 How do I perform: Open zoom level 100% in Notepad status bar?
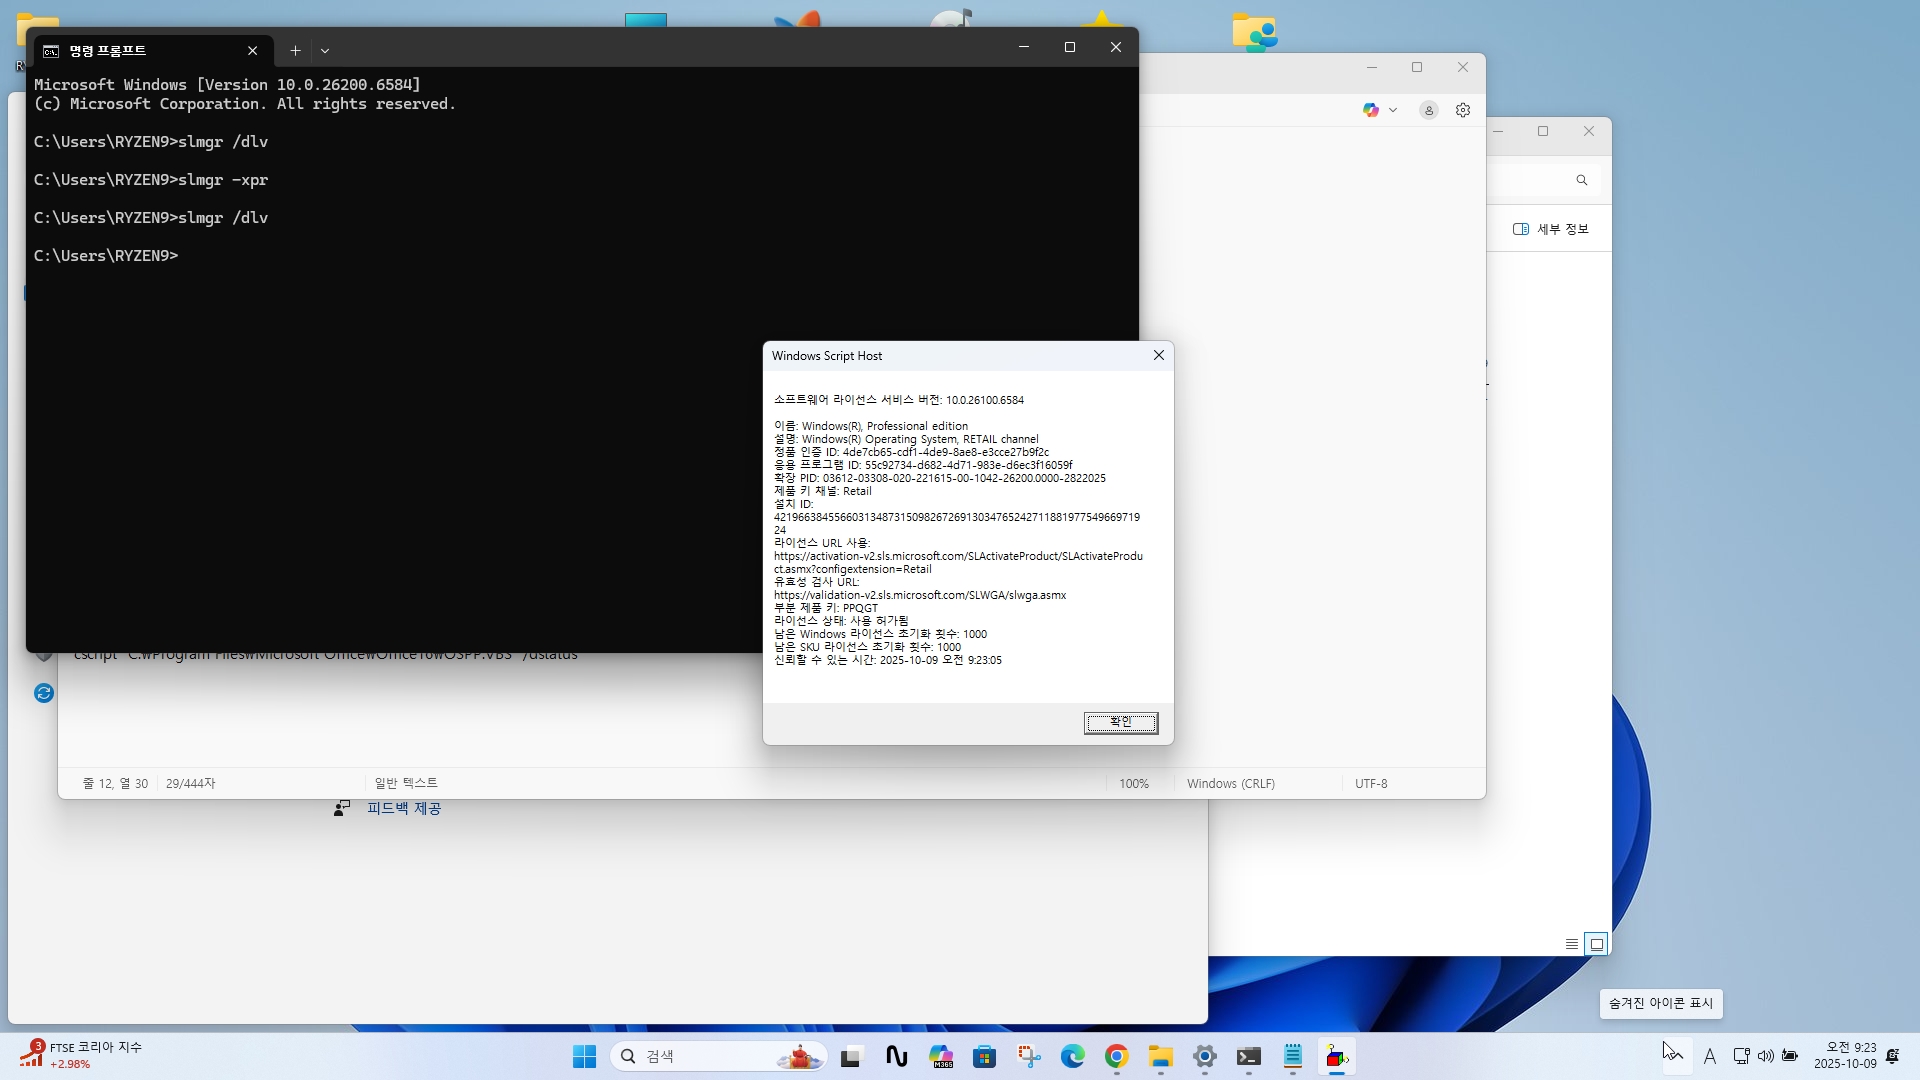[1133, 784]
